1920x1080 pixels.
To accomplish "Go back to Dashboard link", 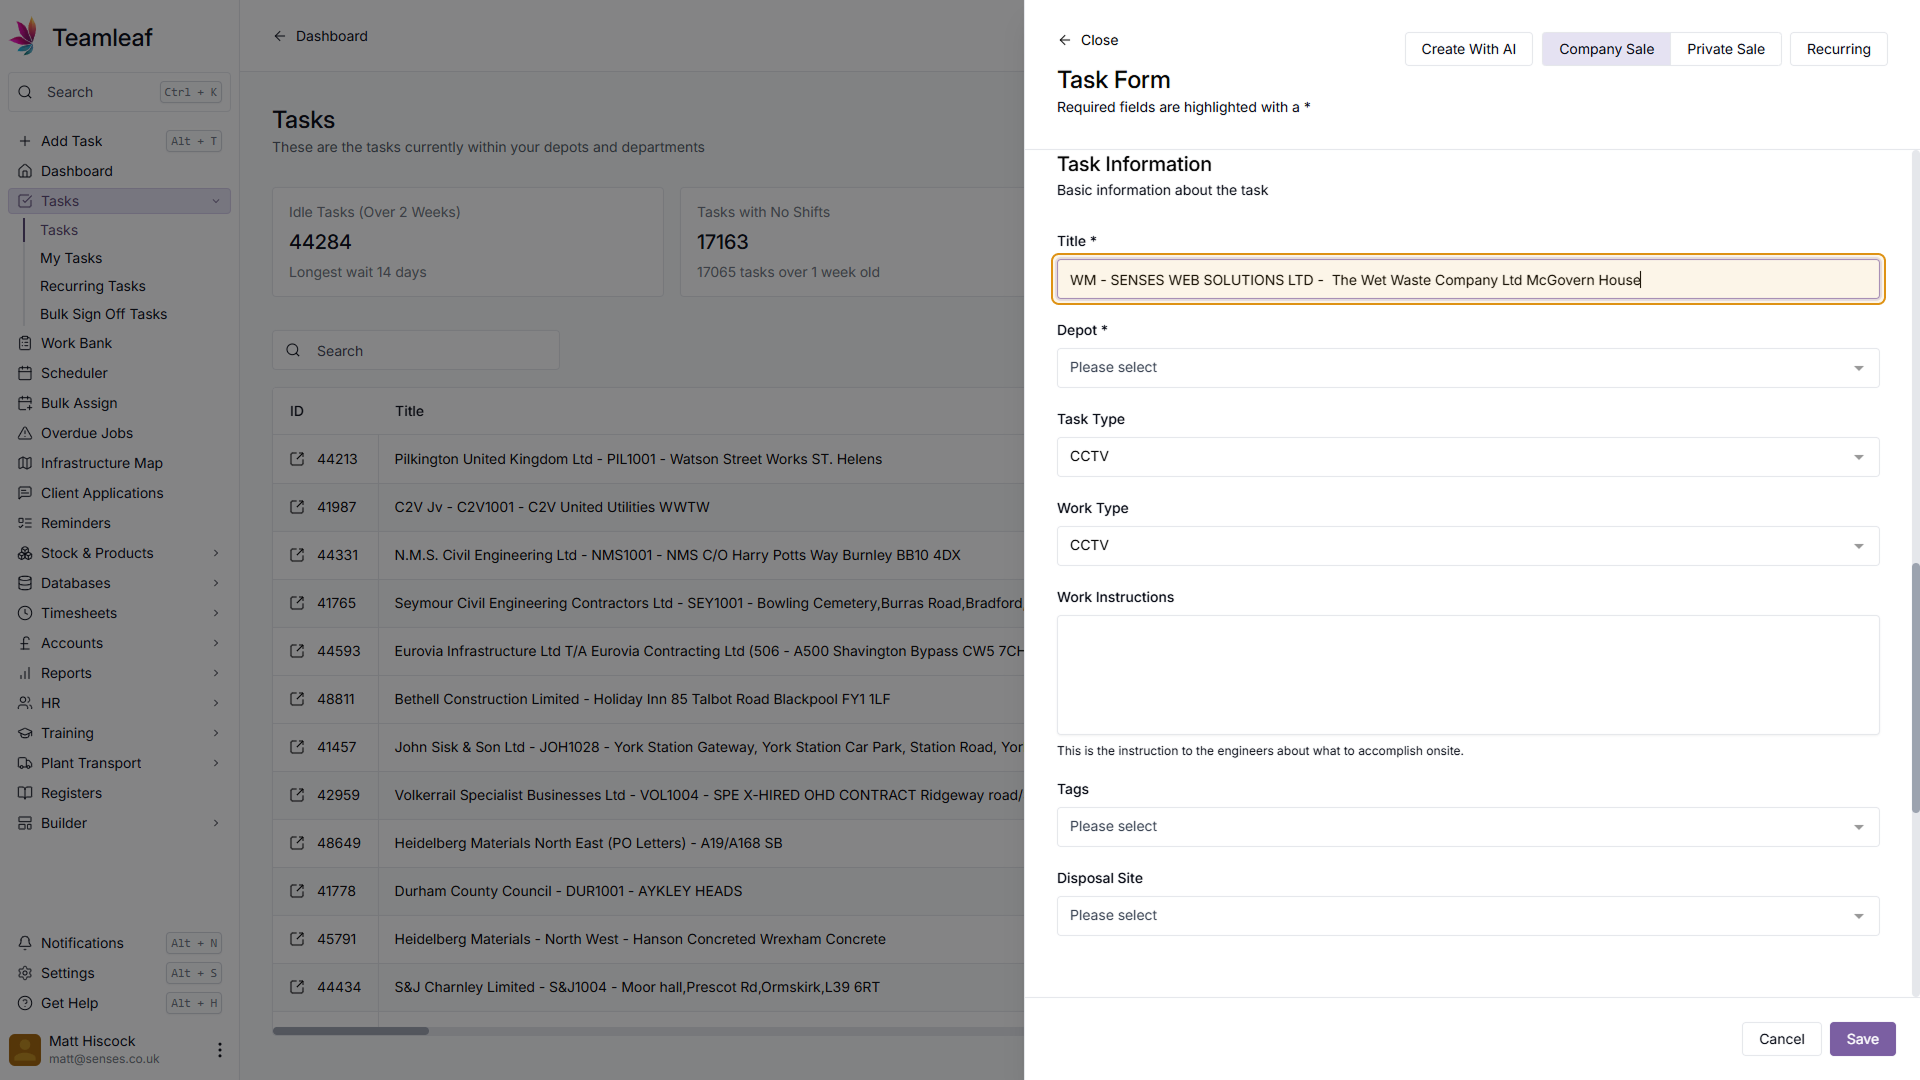I will [x=320, y=36].
